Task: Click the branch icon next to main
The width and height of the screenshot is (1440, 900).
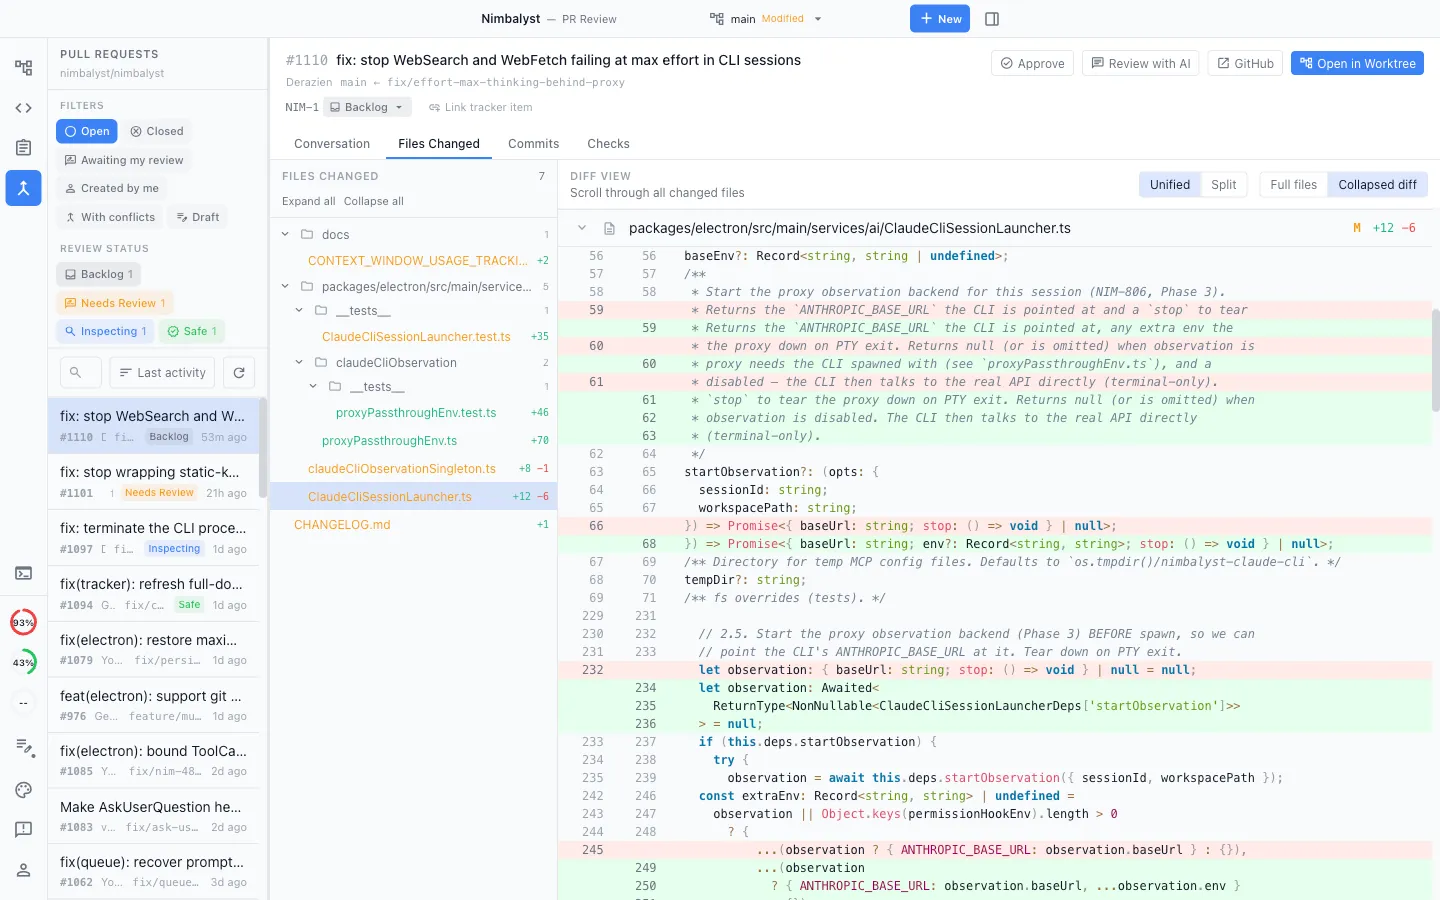Action: [x=716, y=19]
